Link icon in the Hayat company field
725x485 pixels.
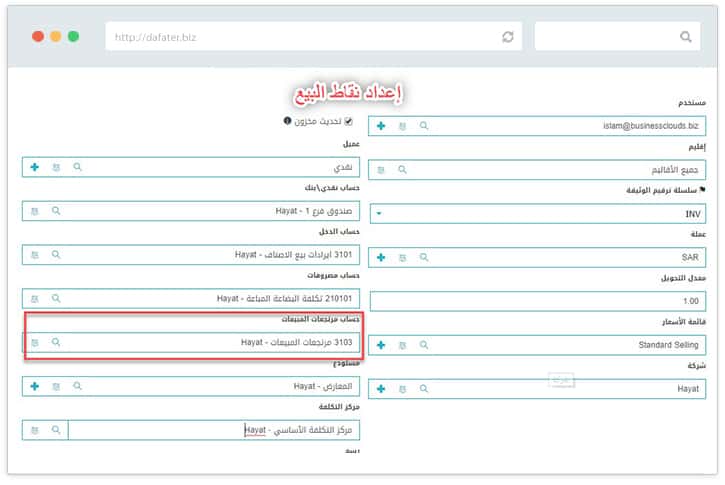click(x=402, y=389)
